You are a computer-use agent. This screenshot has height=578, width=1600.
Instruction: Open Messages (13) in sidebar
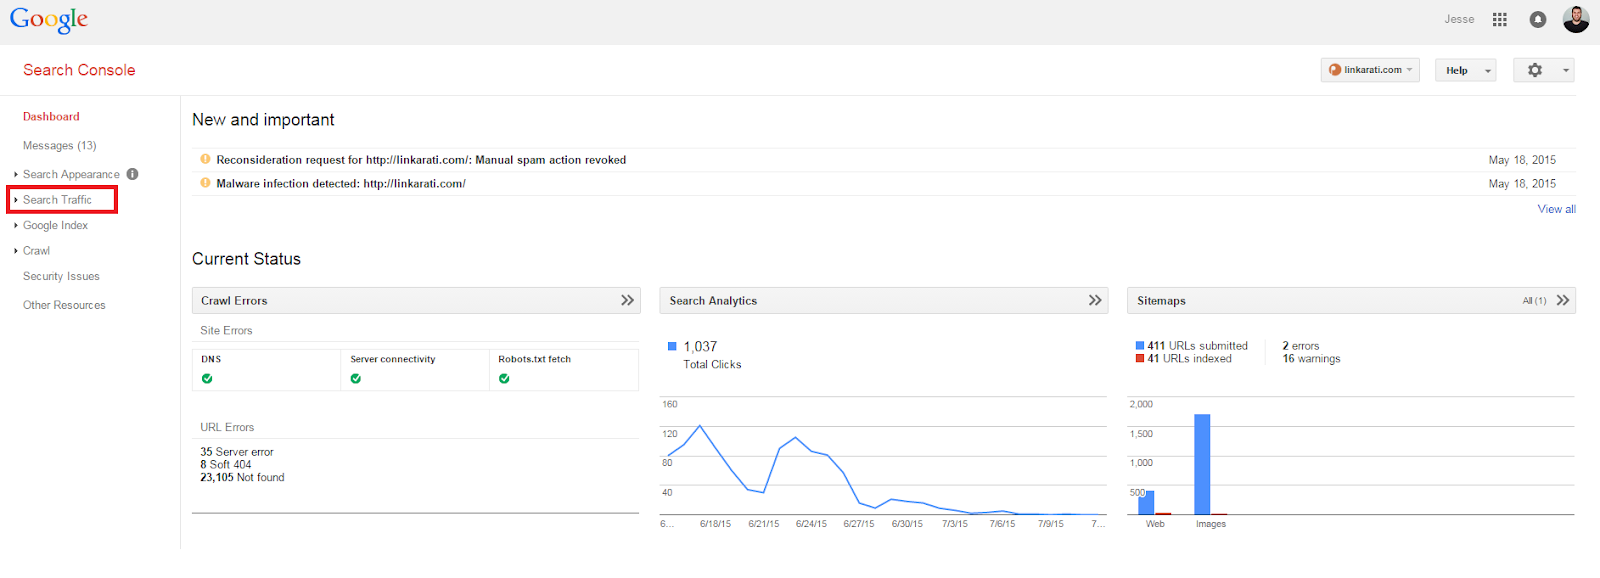point(59,146)
